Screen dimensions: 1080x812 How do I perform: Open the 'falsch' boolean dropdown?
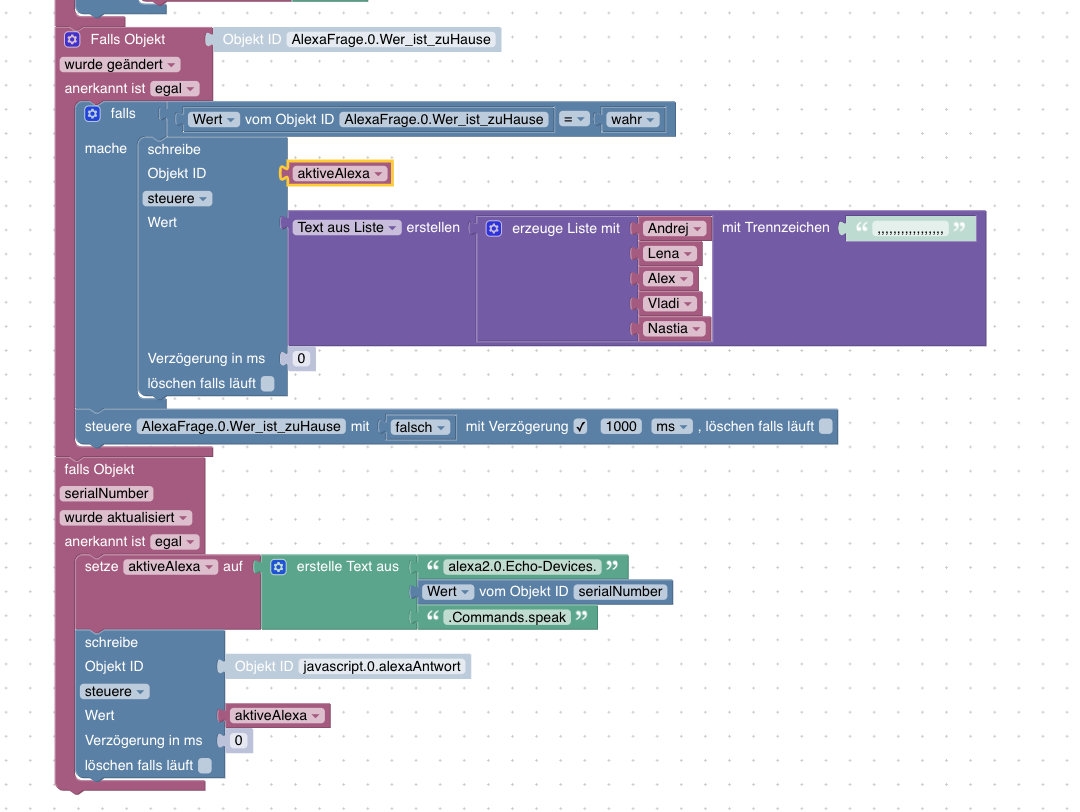pyautogui.click(x=420, y=427)
